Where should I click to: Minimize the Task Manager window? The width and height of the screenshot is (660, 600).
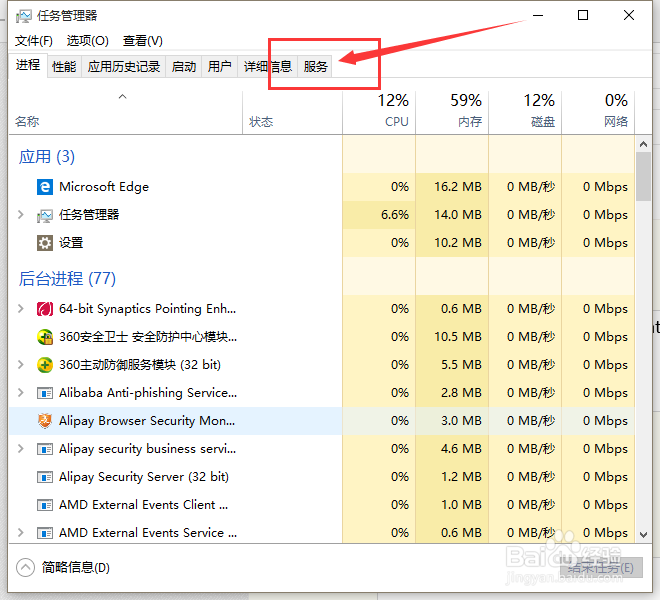(538, 16)
